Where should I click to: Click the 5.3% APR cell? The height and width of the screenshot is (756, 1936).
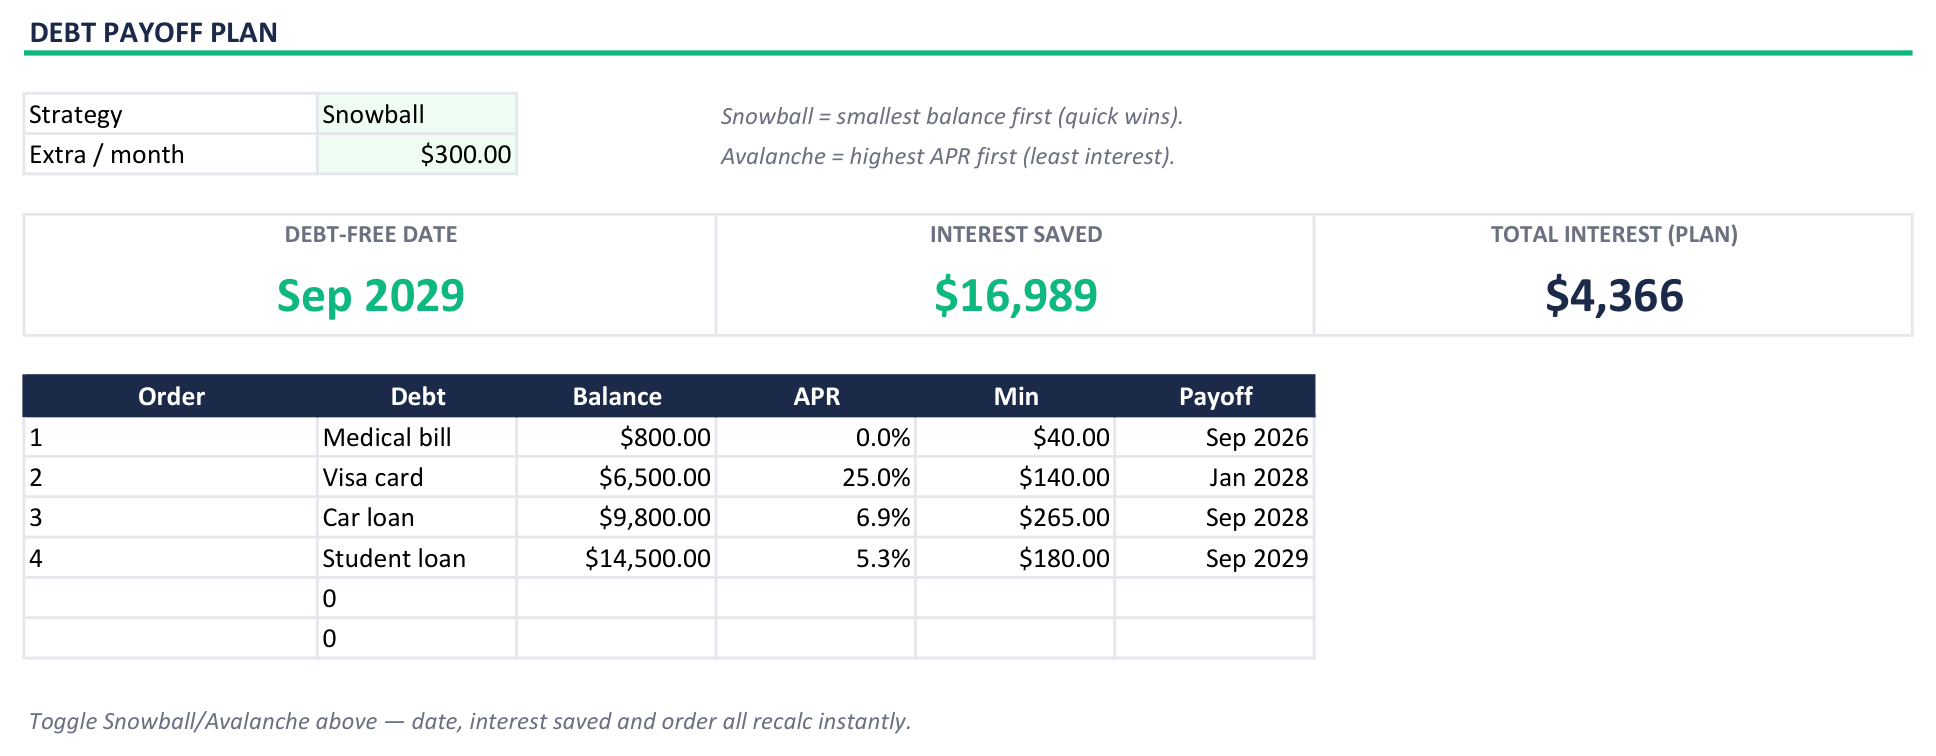pyautogui.click(x=816, y=558)
